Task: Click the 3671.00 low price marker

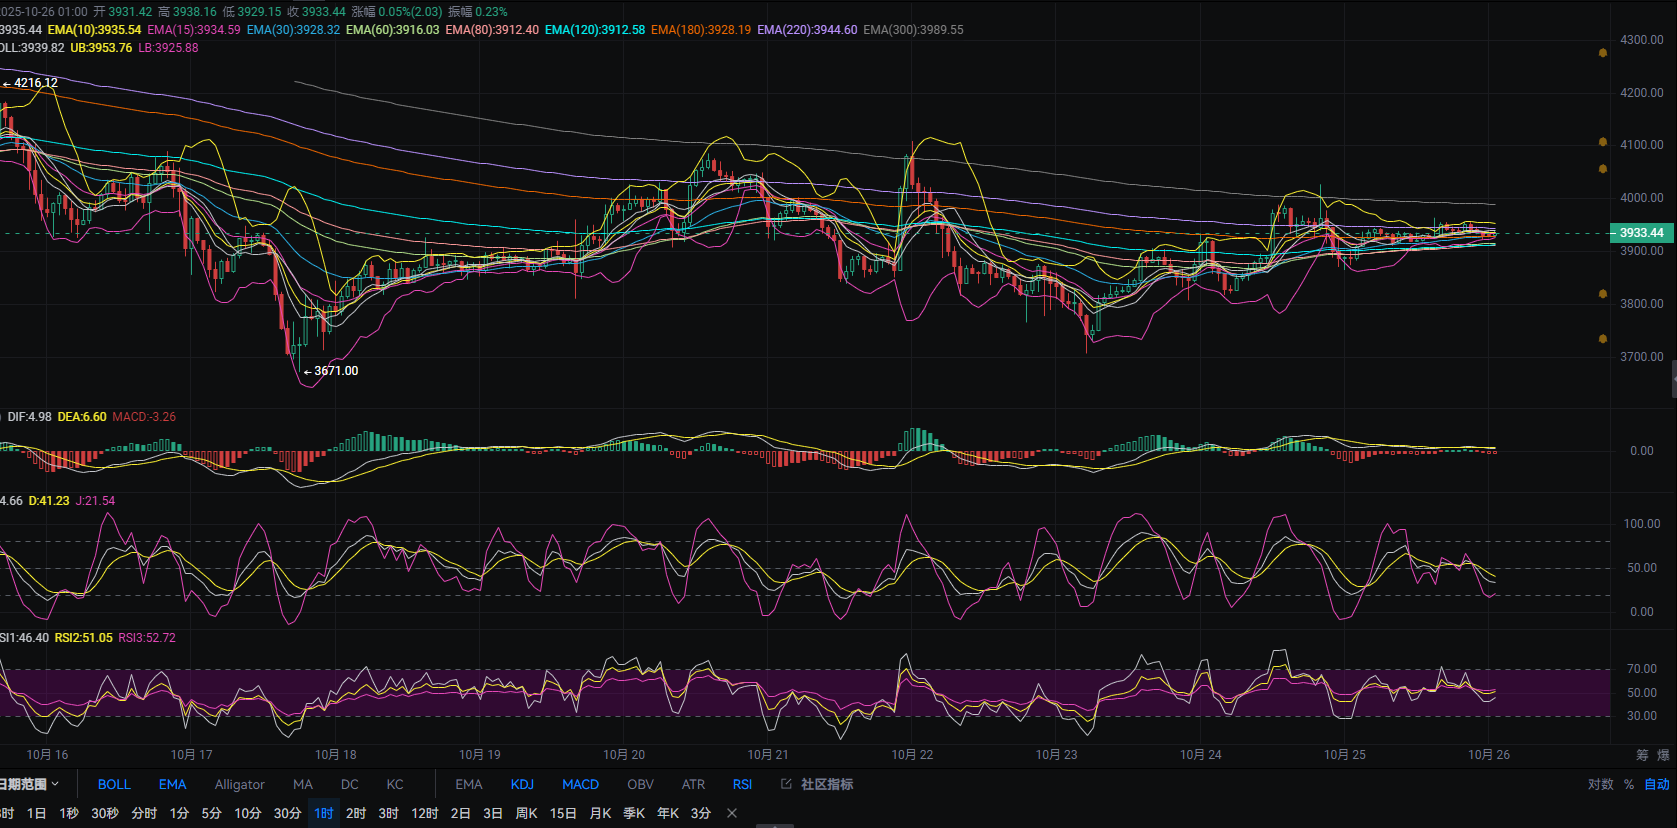Action: (x=335, y=371)
